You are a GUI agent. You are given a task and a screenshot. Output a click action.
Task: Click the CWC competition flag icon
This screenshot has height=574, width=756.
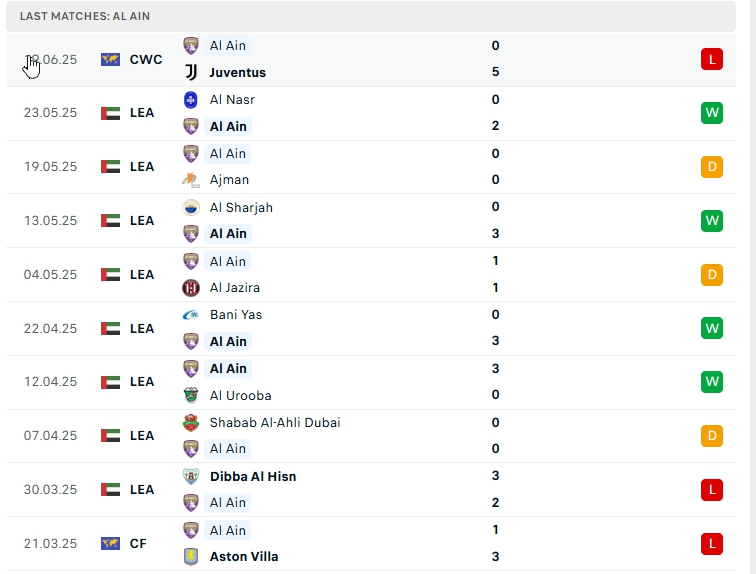click(x=111, y=59)
